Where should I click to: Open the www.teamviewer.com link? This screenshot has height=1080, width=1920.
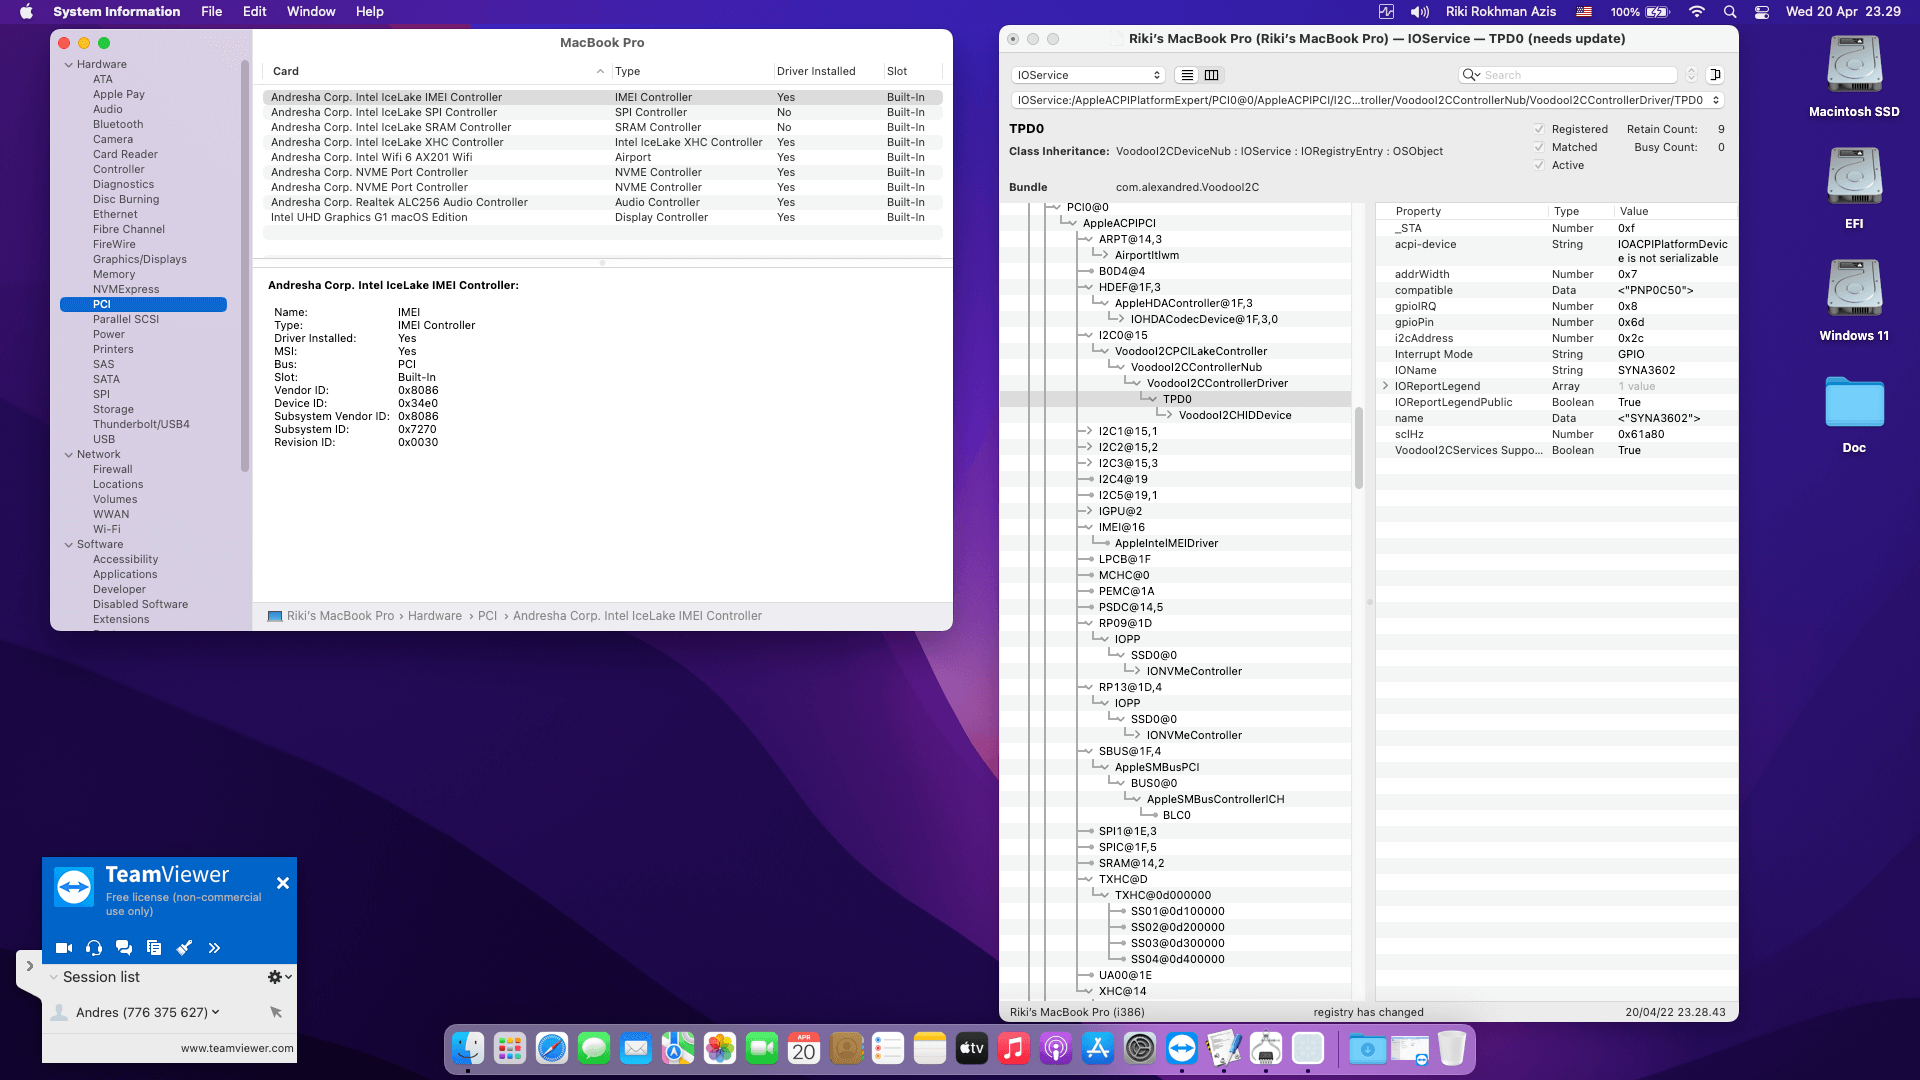coord(237,1048)
